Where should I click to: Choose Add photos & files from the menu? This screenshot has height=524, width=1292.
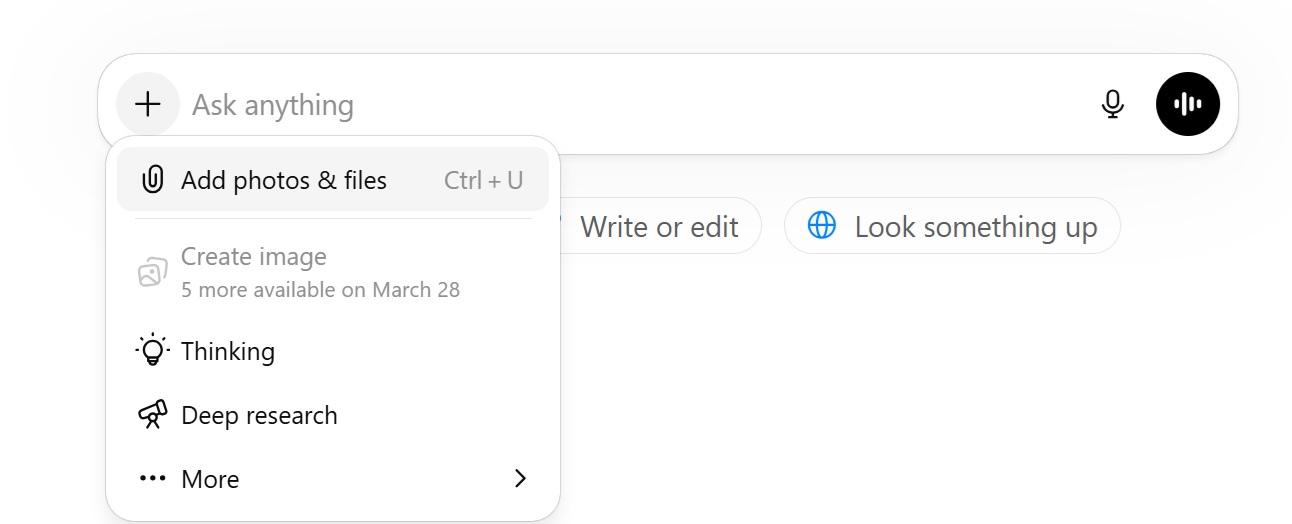click(x=284, y=181)
